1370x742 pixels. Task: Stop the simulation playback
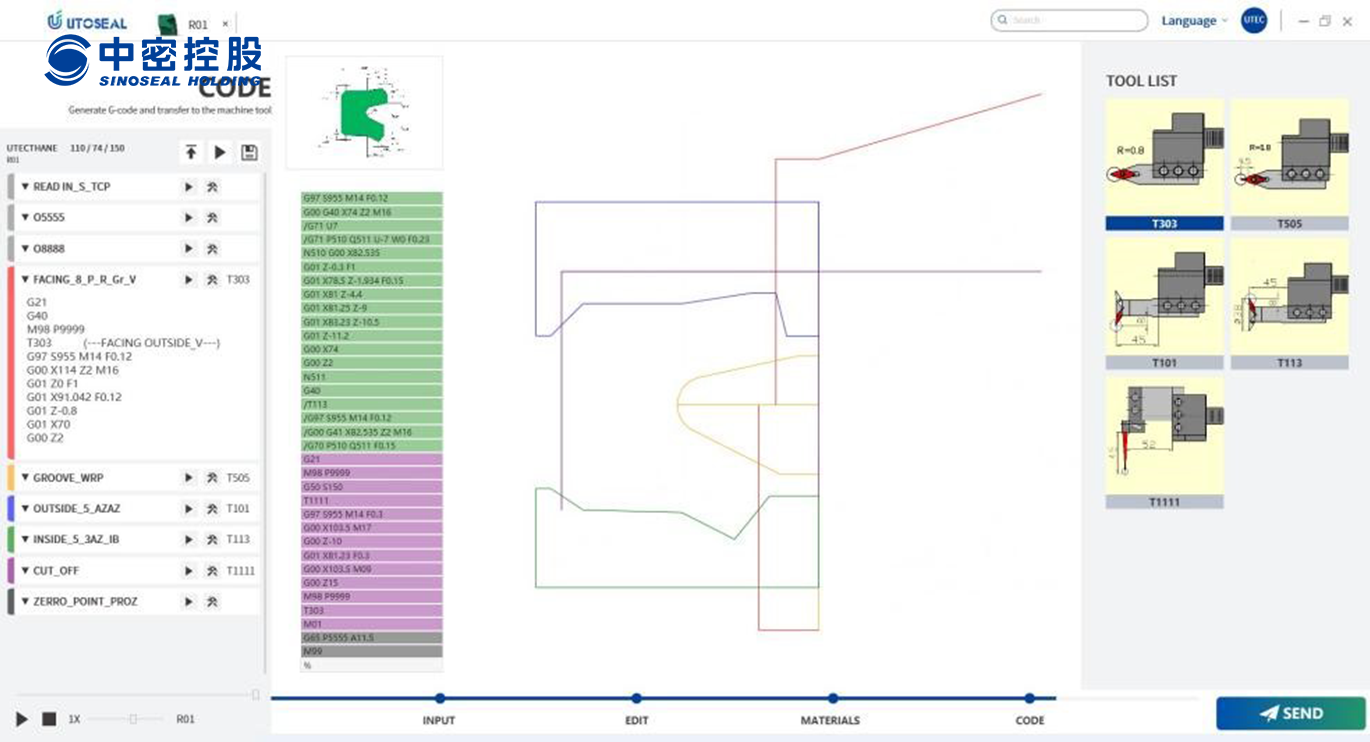coord(49,719)
